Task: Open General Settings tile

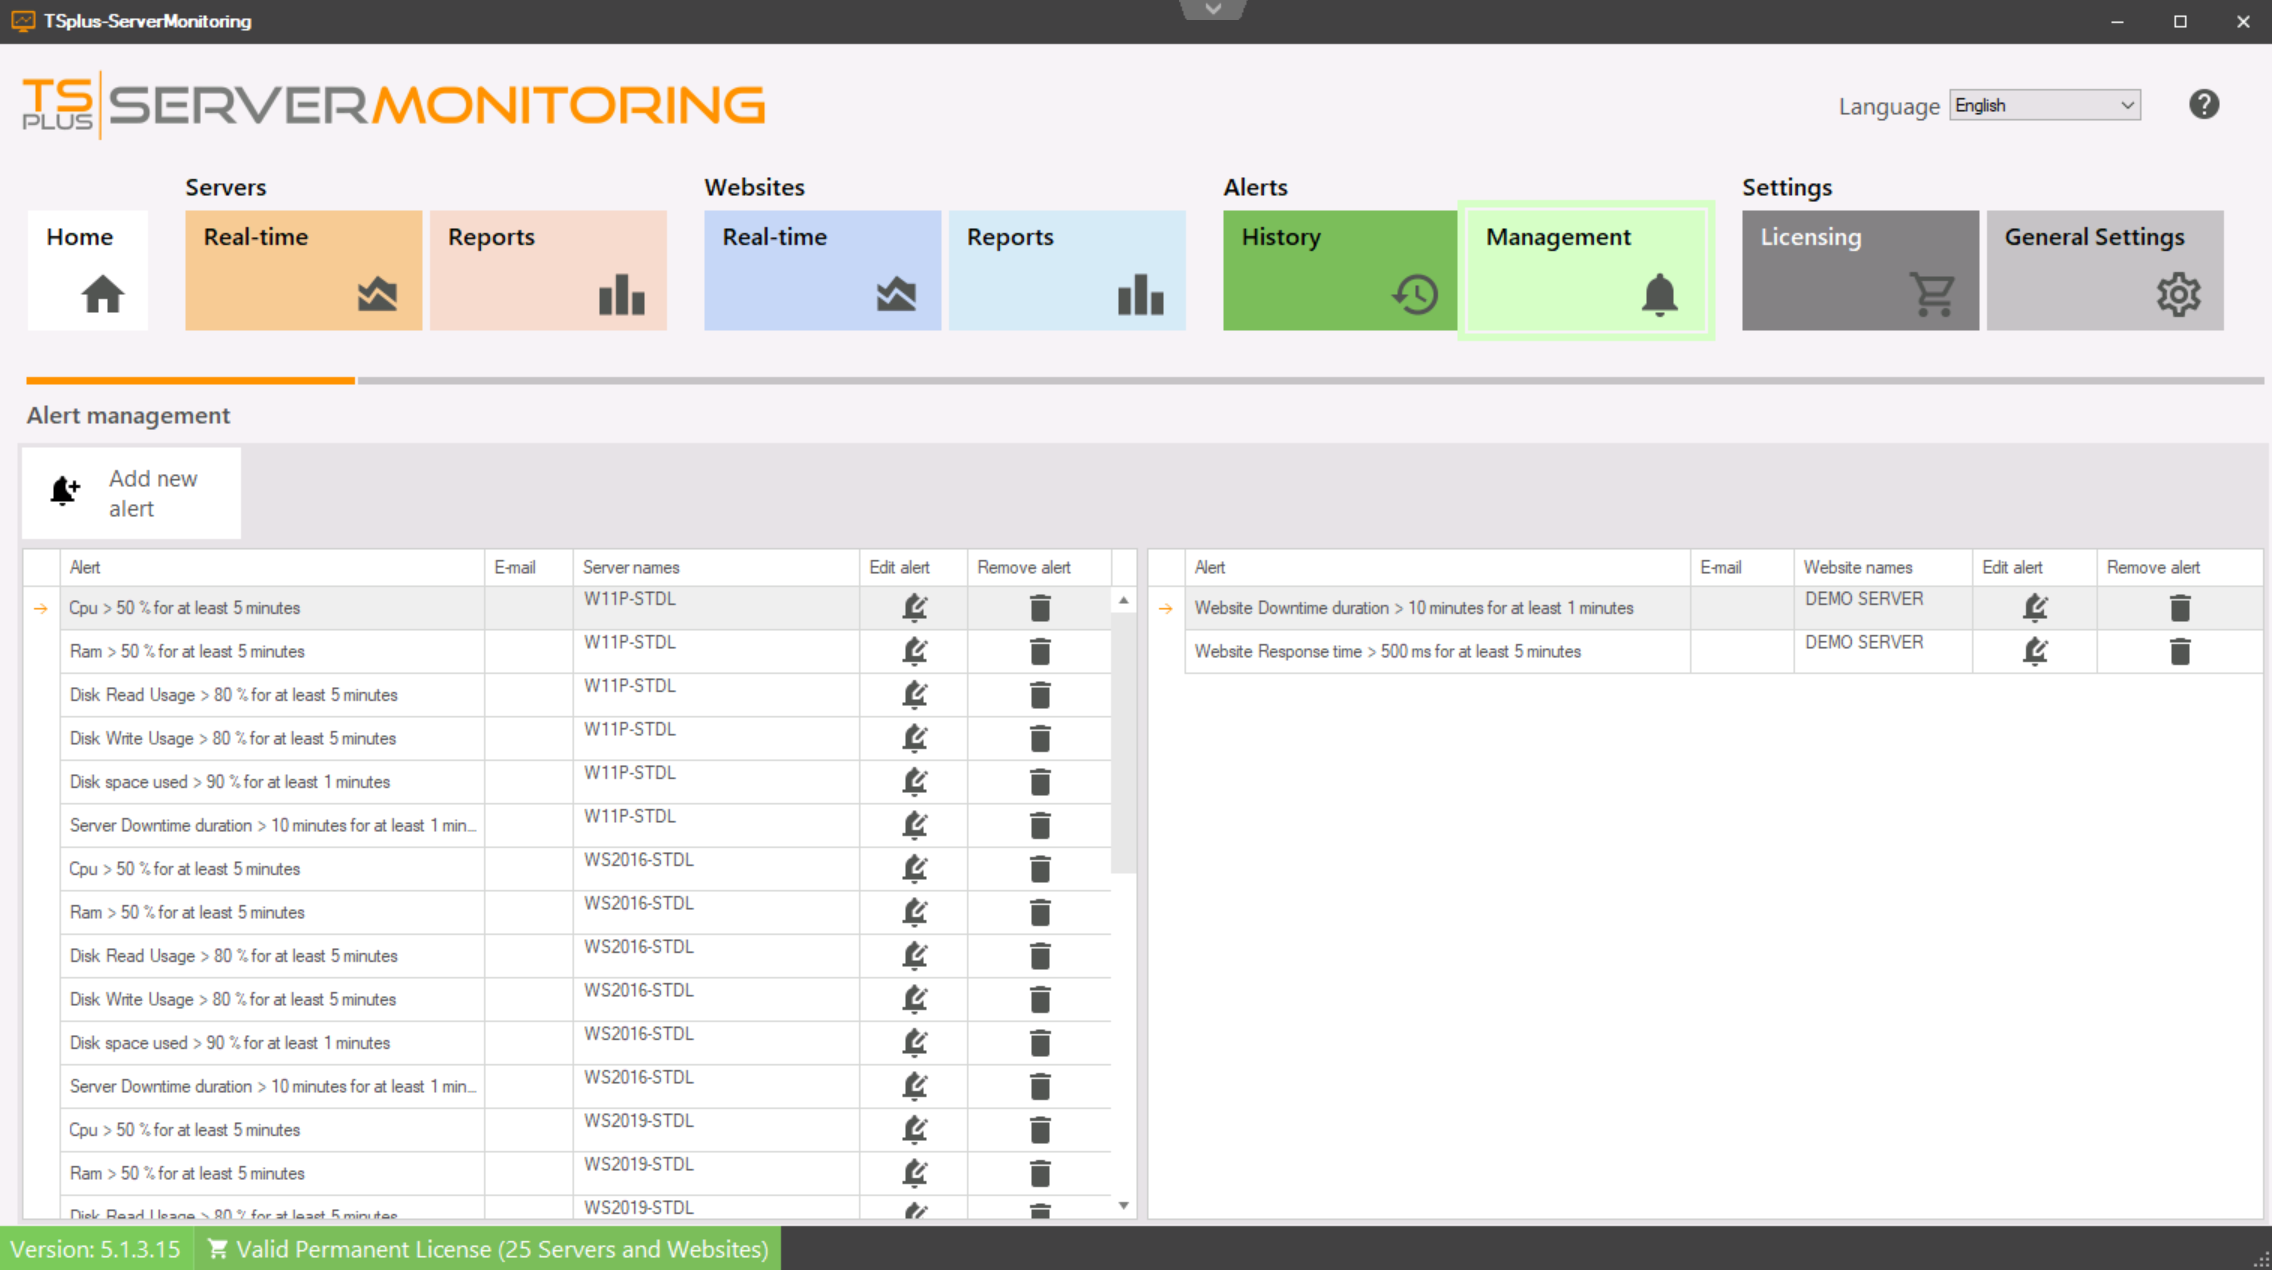Action: point(2104,270)
